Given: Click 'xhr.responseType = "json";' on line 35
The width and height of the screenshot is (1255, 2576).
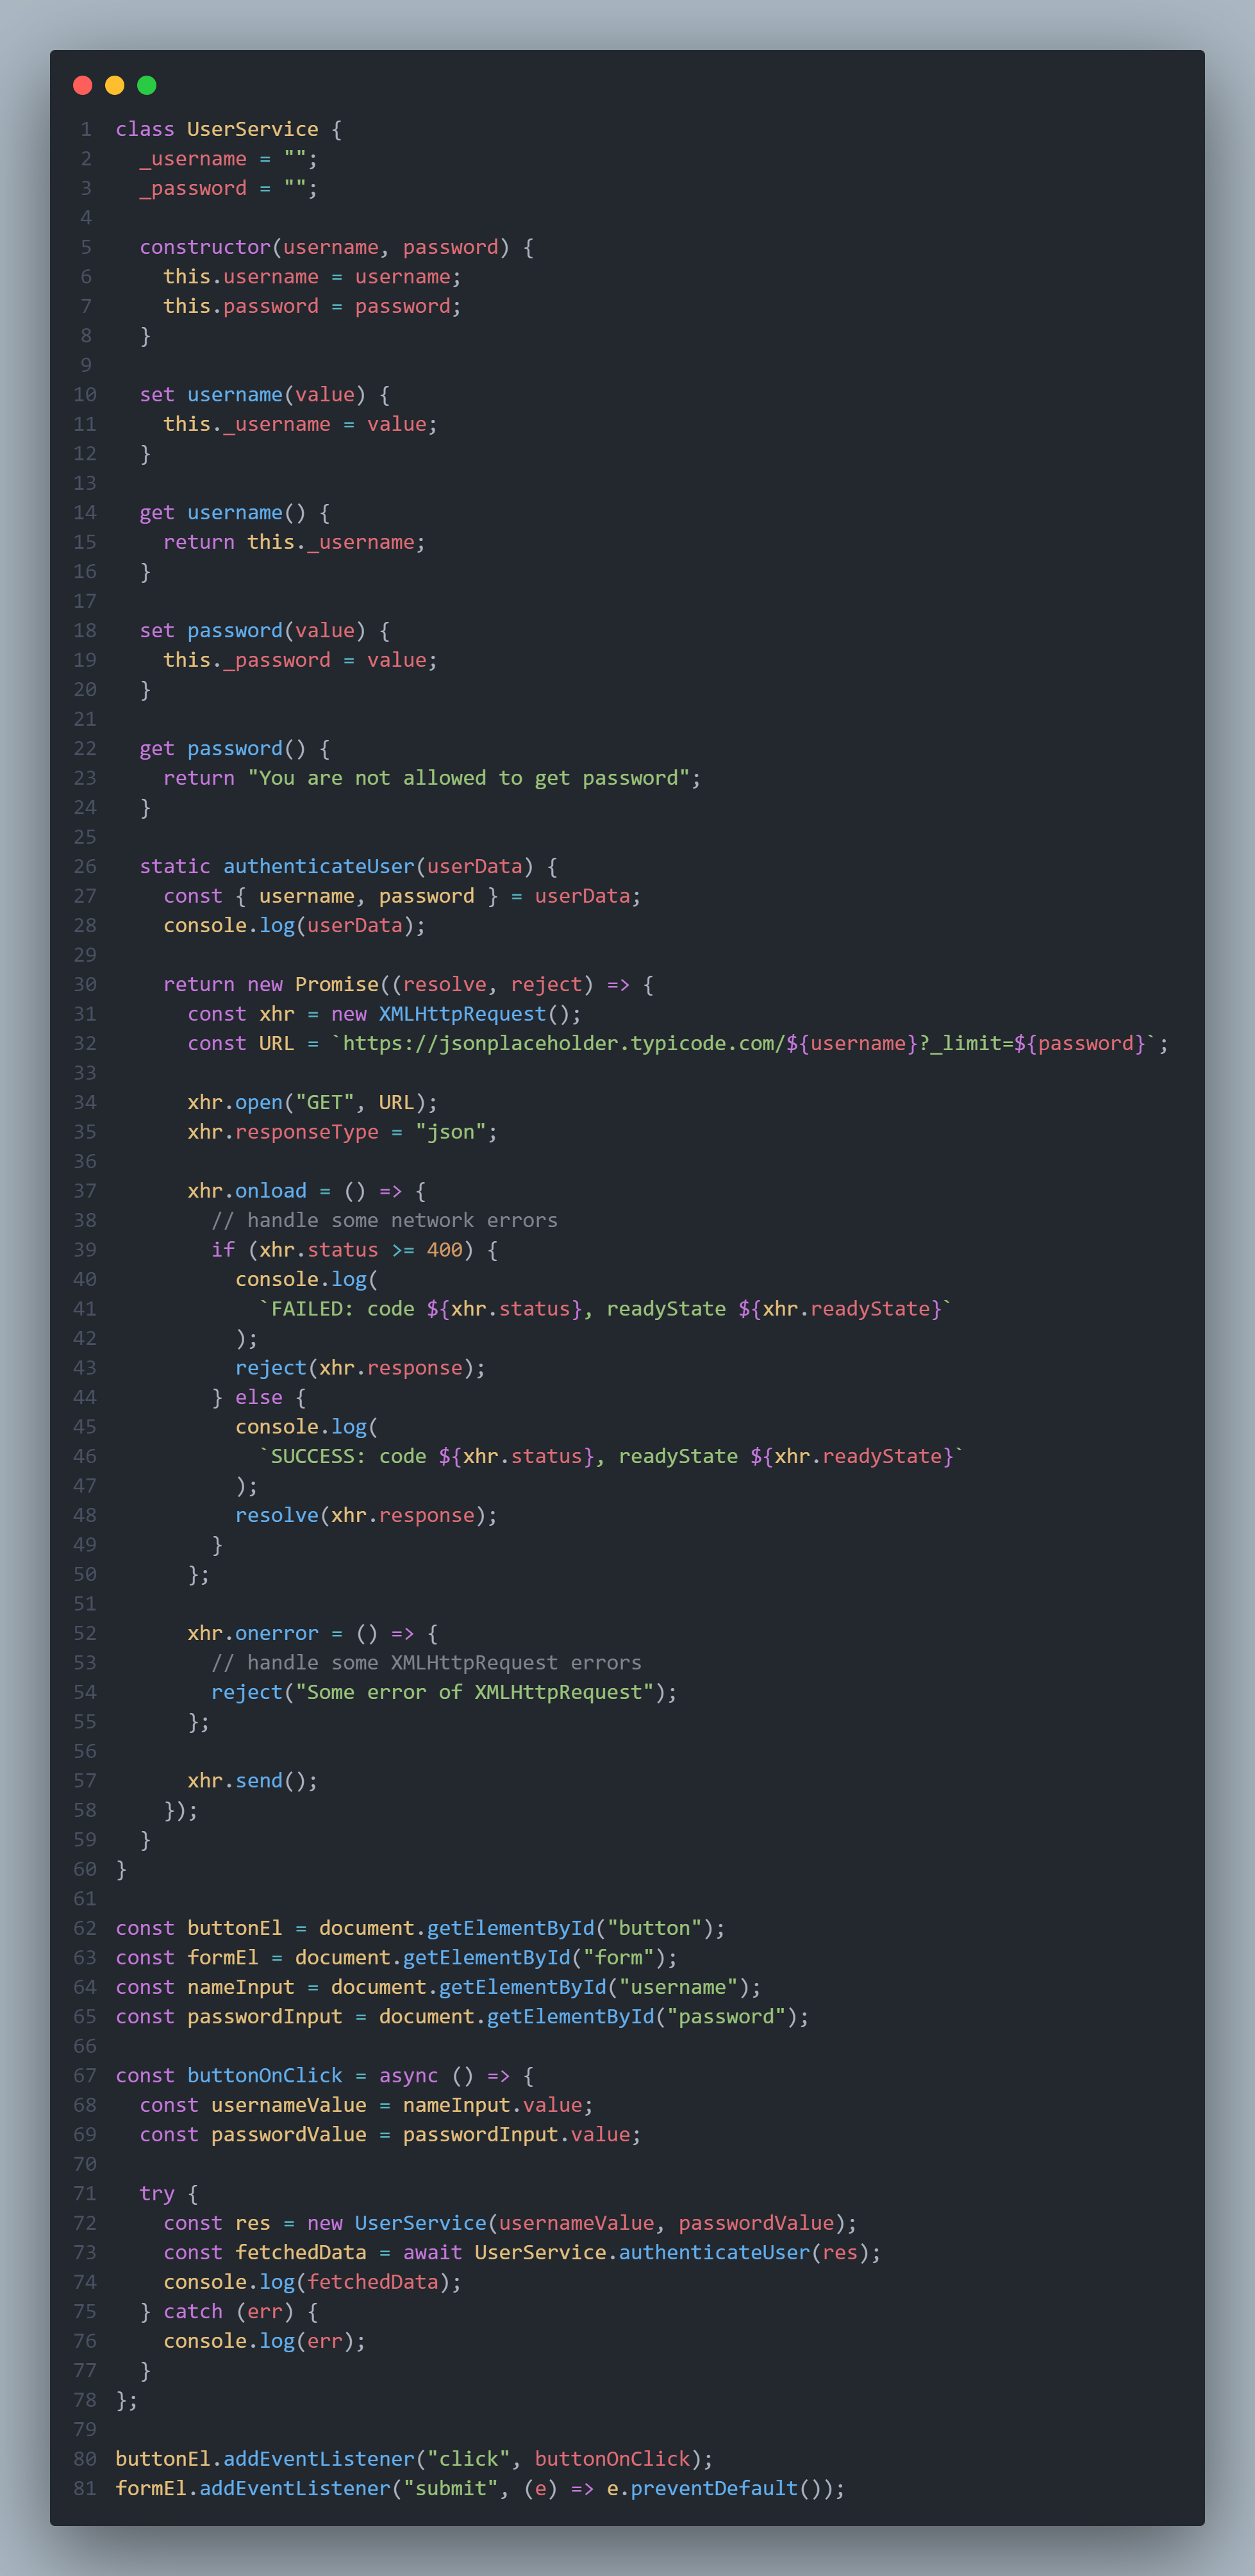Looking at the screenshot, I should [342, 1132].
